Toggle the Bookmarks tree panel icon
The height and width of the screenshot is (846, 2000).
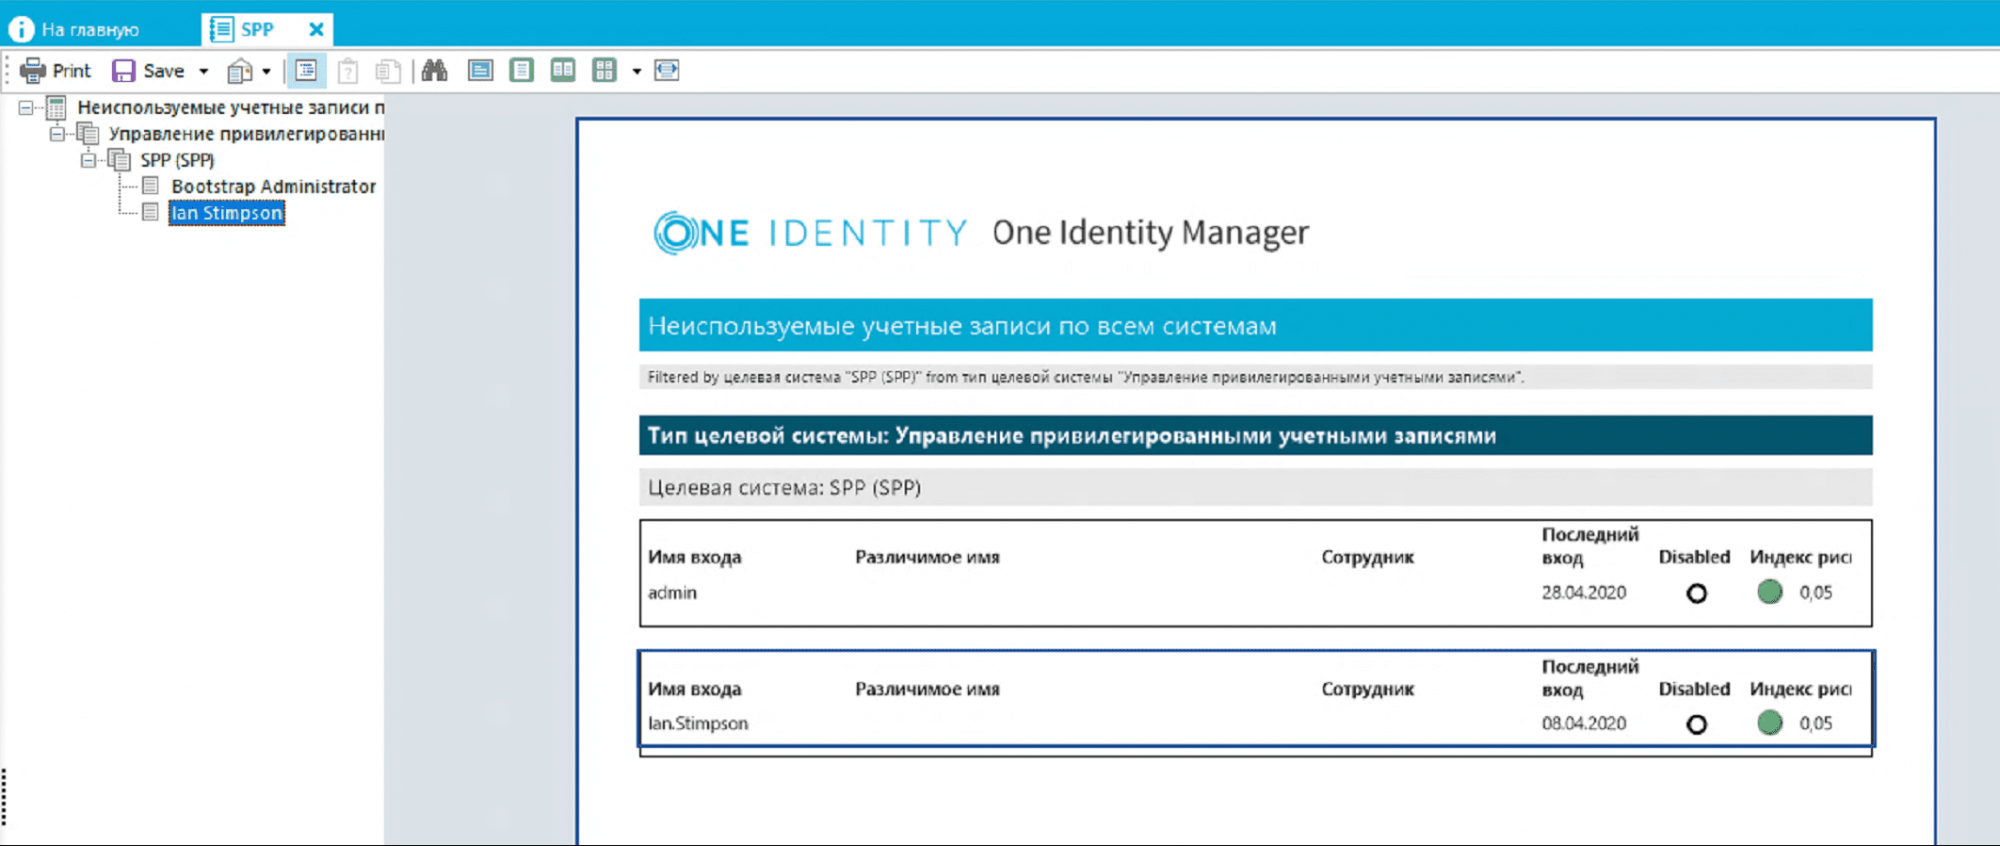coord(306,71)
